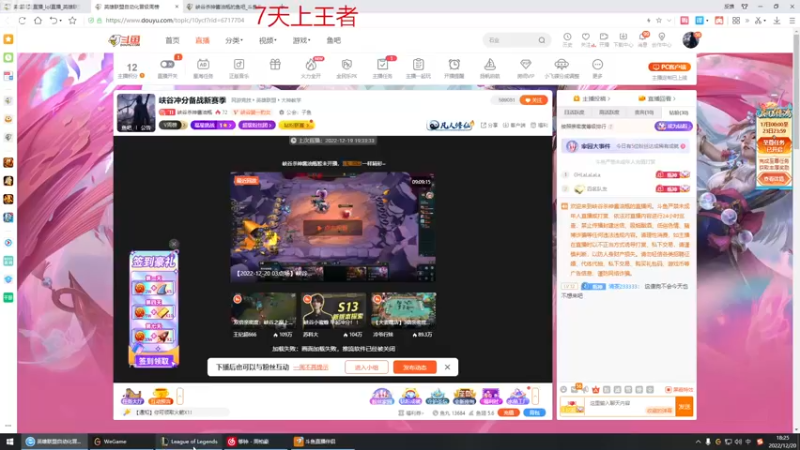The width and height of the screenshot is (800, 450).
Task: Select the 直播 nav item
Action: 203,40
